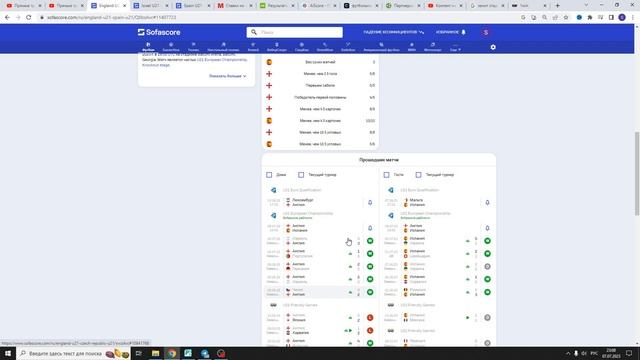
Task: Open Падение коэффициентов dropdown
Action: point(393,32)
